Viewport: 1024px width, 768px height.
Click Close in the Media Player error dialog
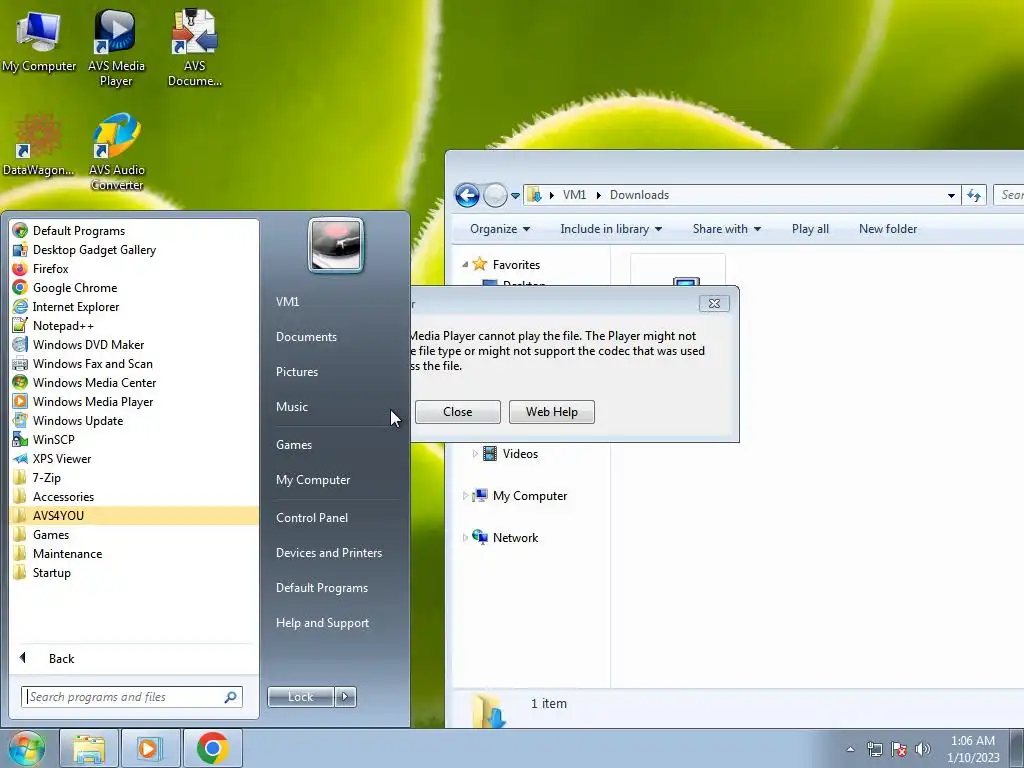point(458,412)
